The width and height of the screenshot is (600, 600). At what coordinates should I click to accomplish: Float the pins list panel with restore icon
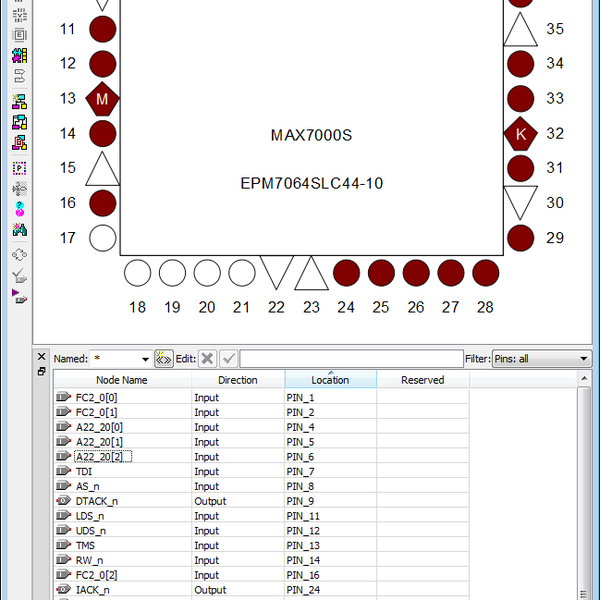pyautogui.click(x=42, y=371)
